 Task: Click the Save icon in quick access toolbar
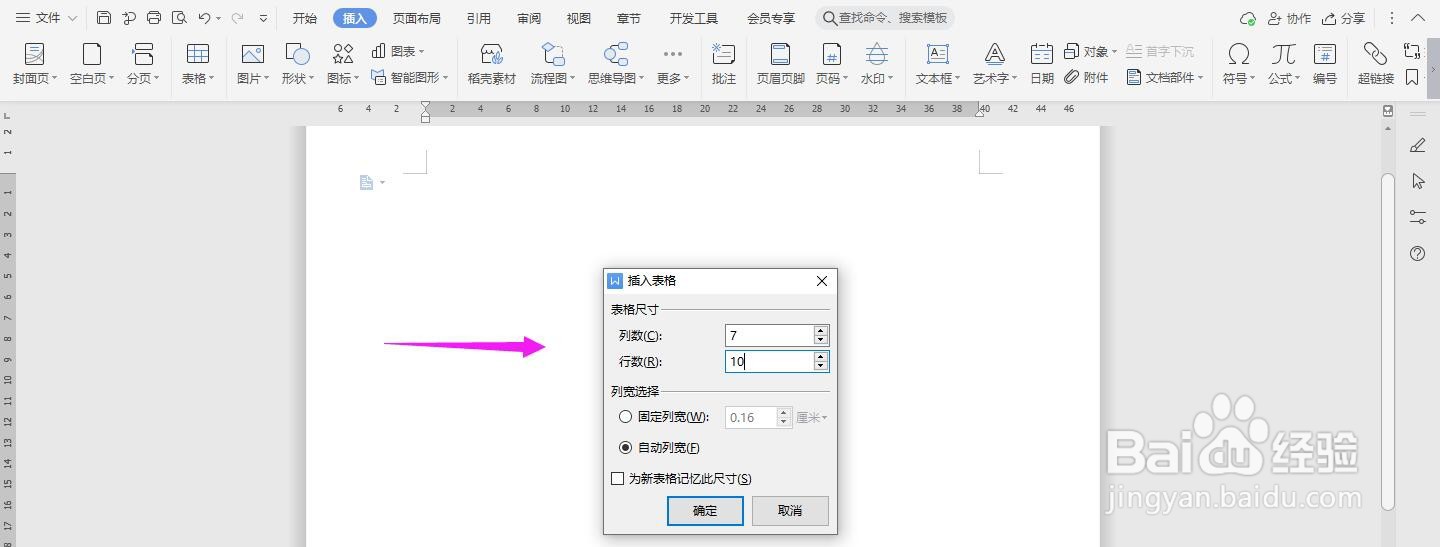coord(104,18)
